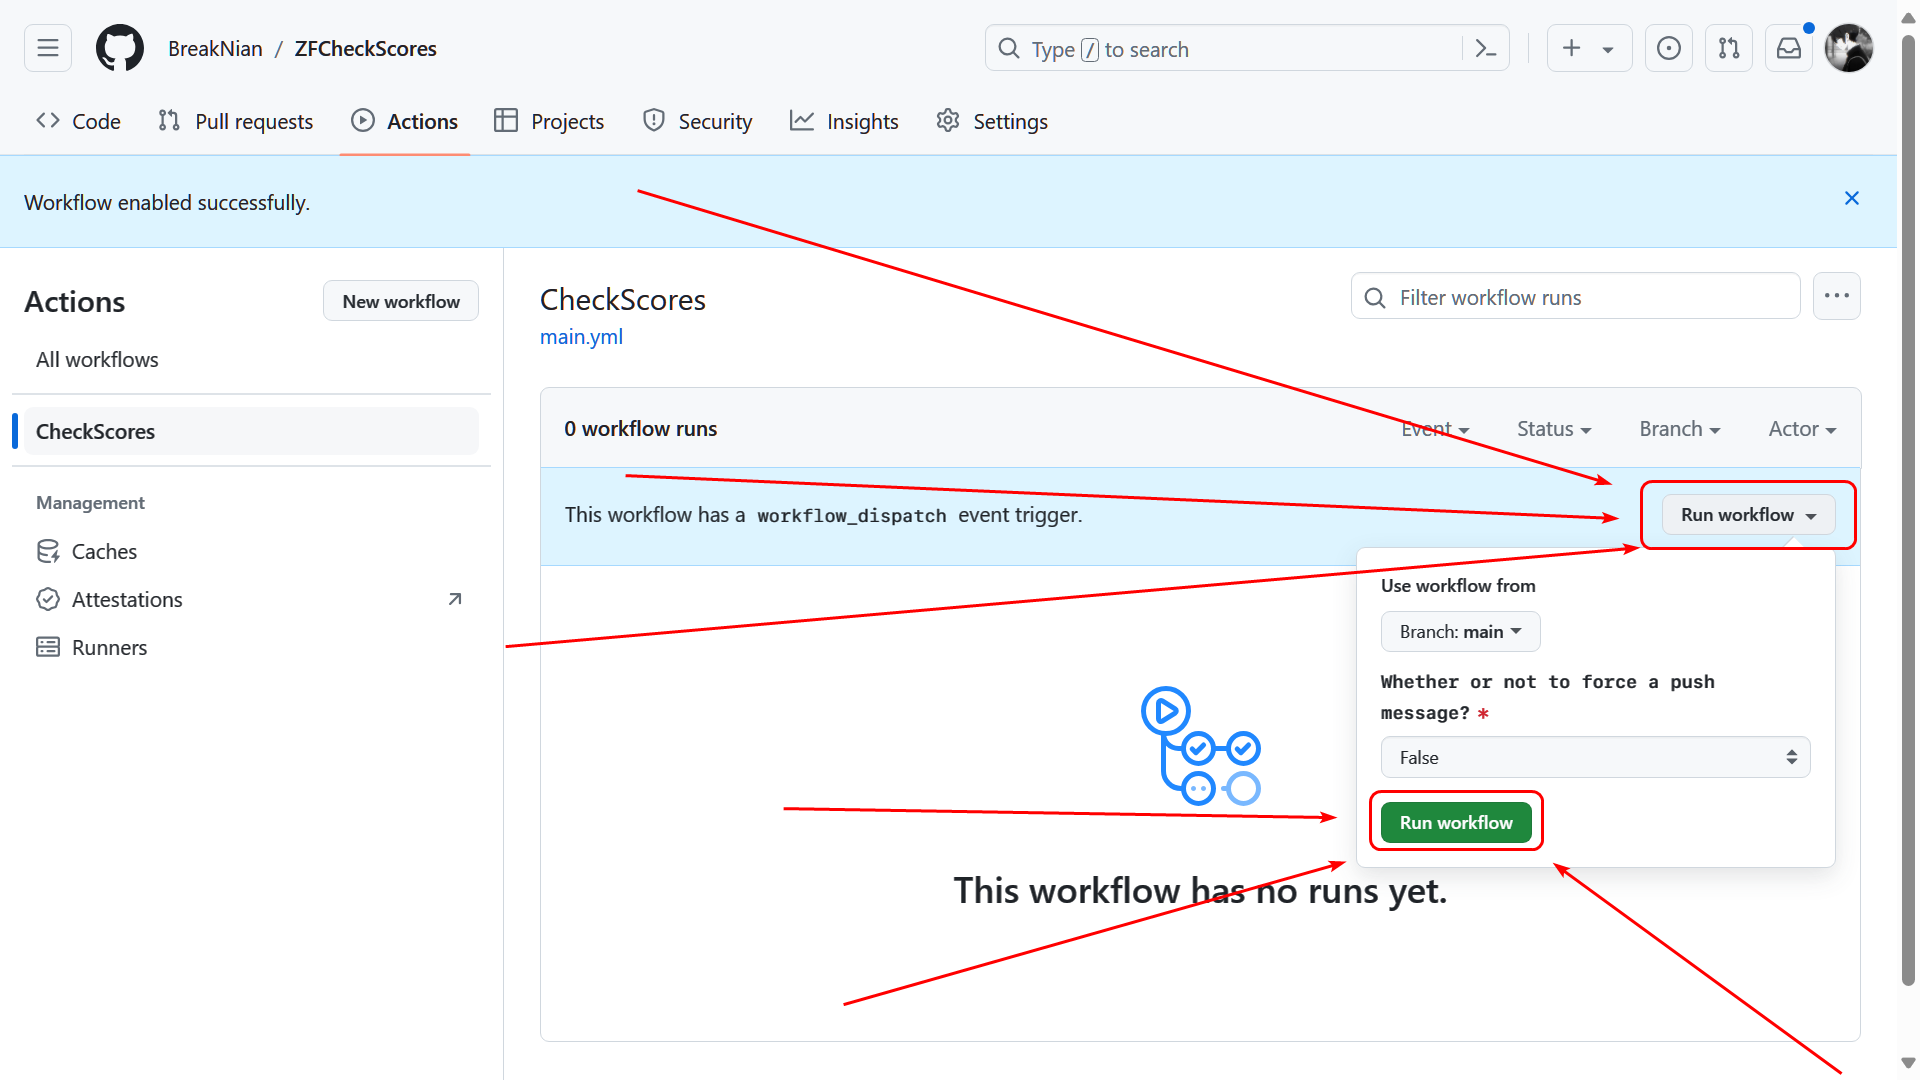Open the notifications inbox icon
Image resolution: width=1920 pixels, height=1080 pixels.
[x=1789, y=48]
